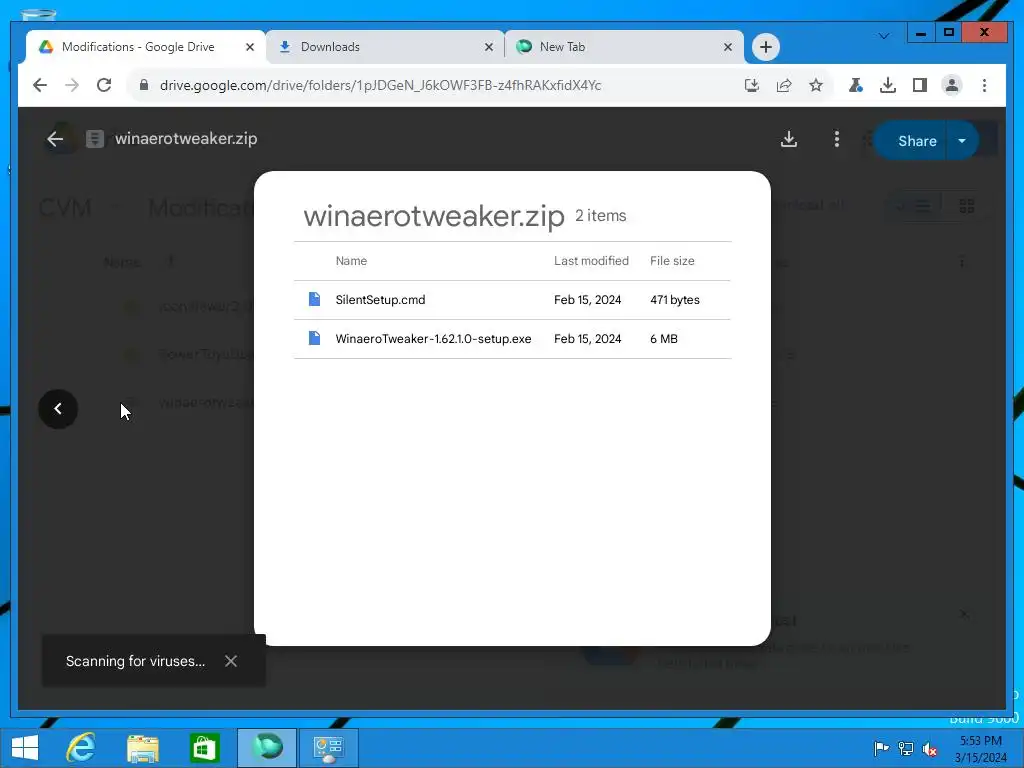Screen dimensions: 1024x768
Task: Open the Windows Store taskbar icon
Action: (204, 748)
